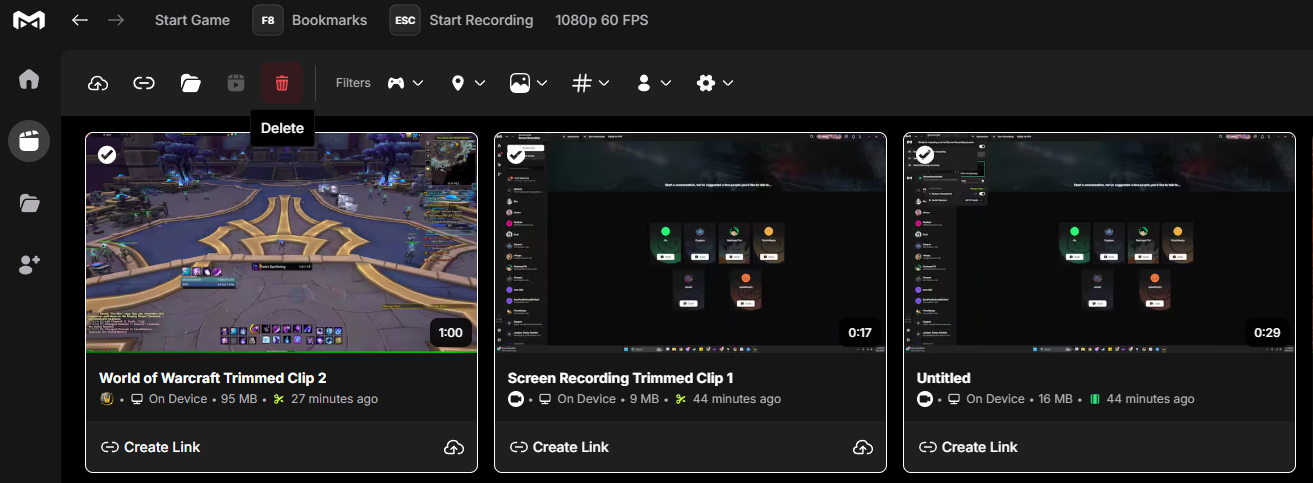Image resolution: width=1313 pixels, height=483 pixels.
Task: Select the Clips library sidebar icon
Action: pos(29,141)
